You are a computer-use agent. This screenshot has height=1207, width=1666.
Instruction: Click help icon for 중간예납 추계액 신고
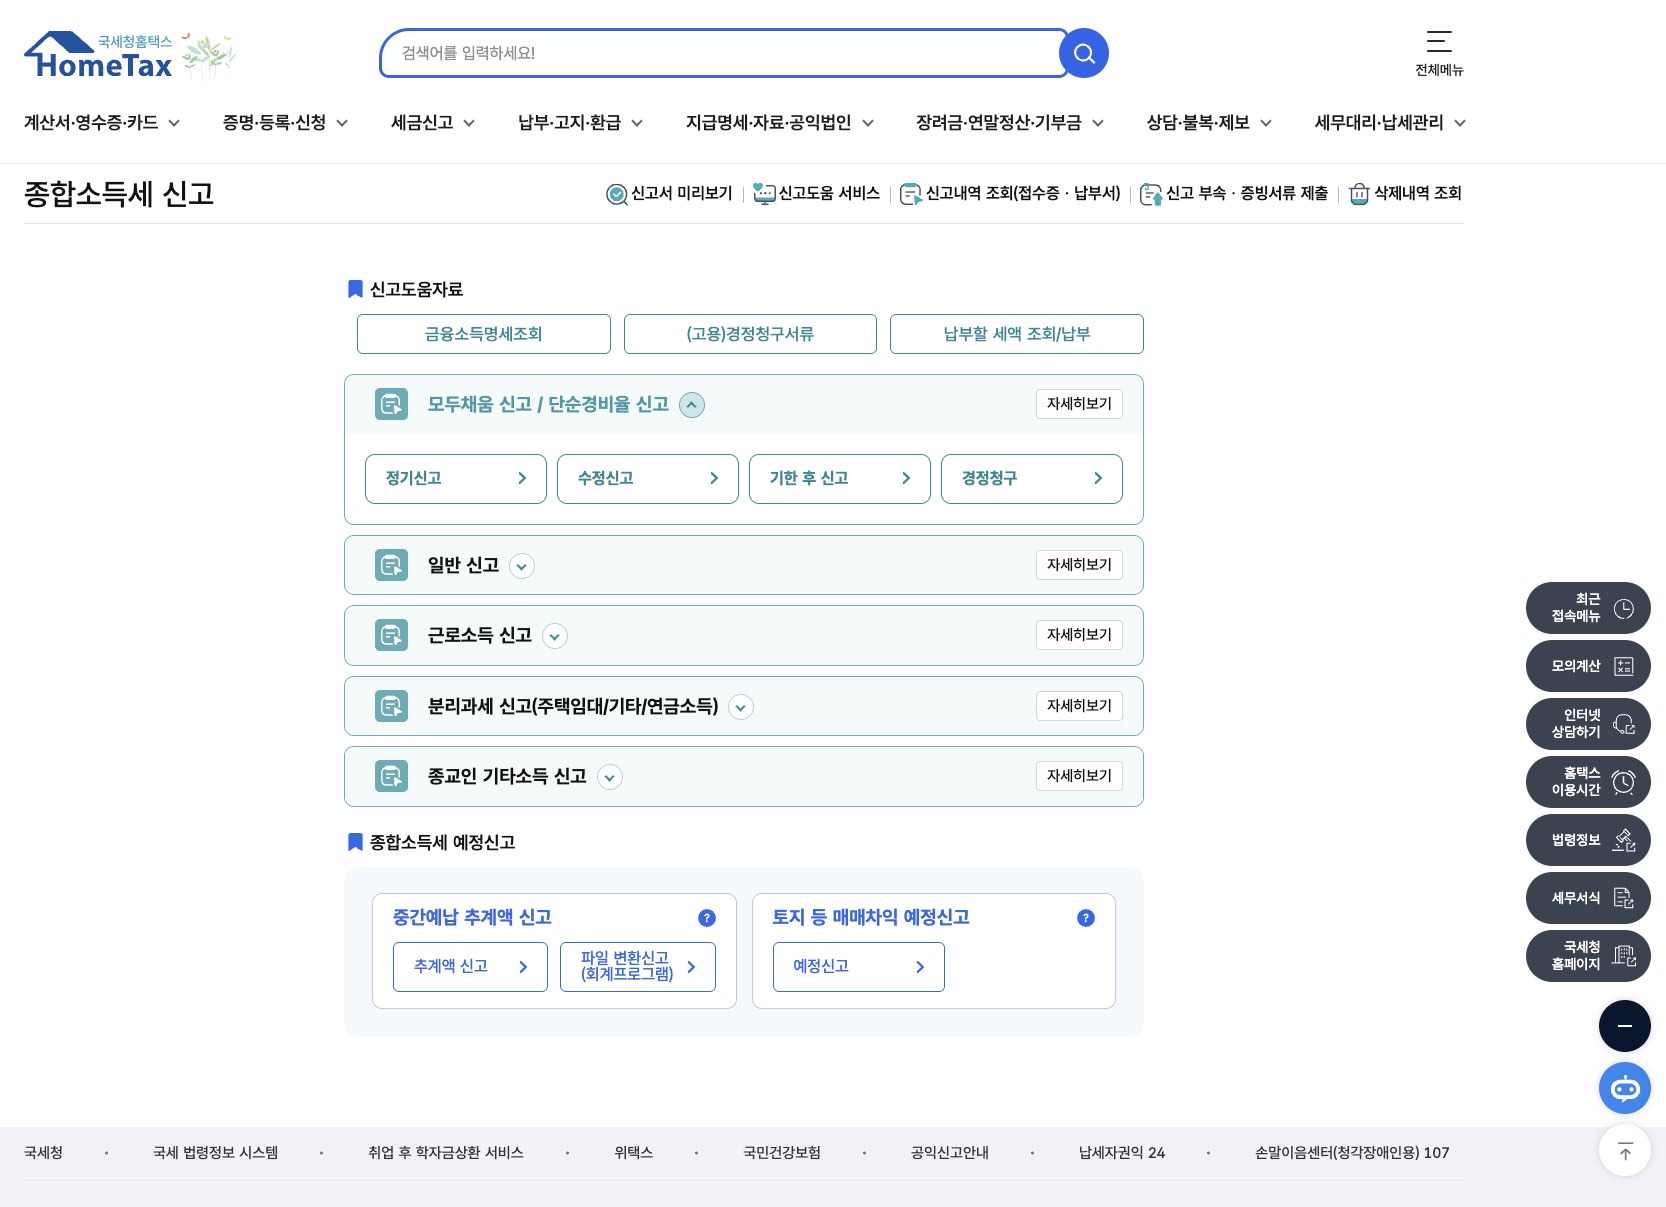pyautogui.click(x=707, y=918)
